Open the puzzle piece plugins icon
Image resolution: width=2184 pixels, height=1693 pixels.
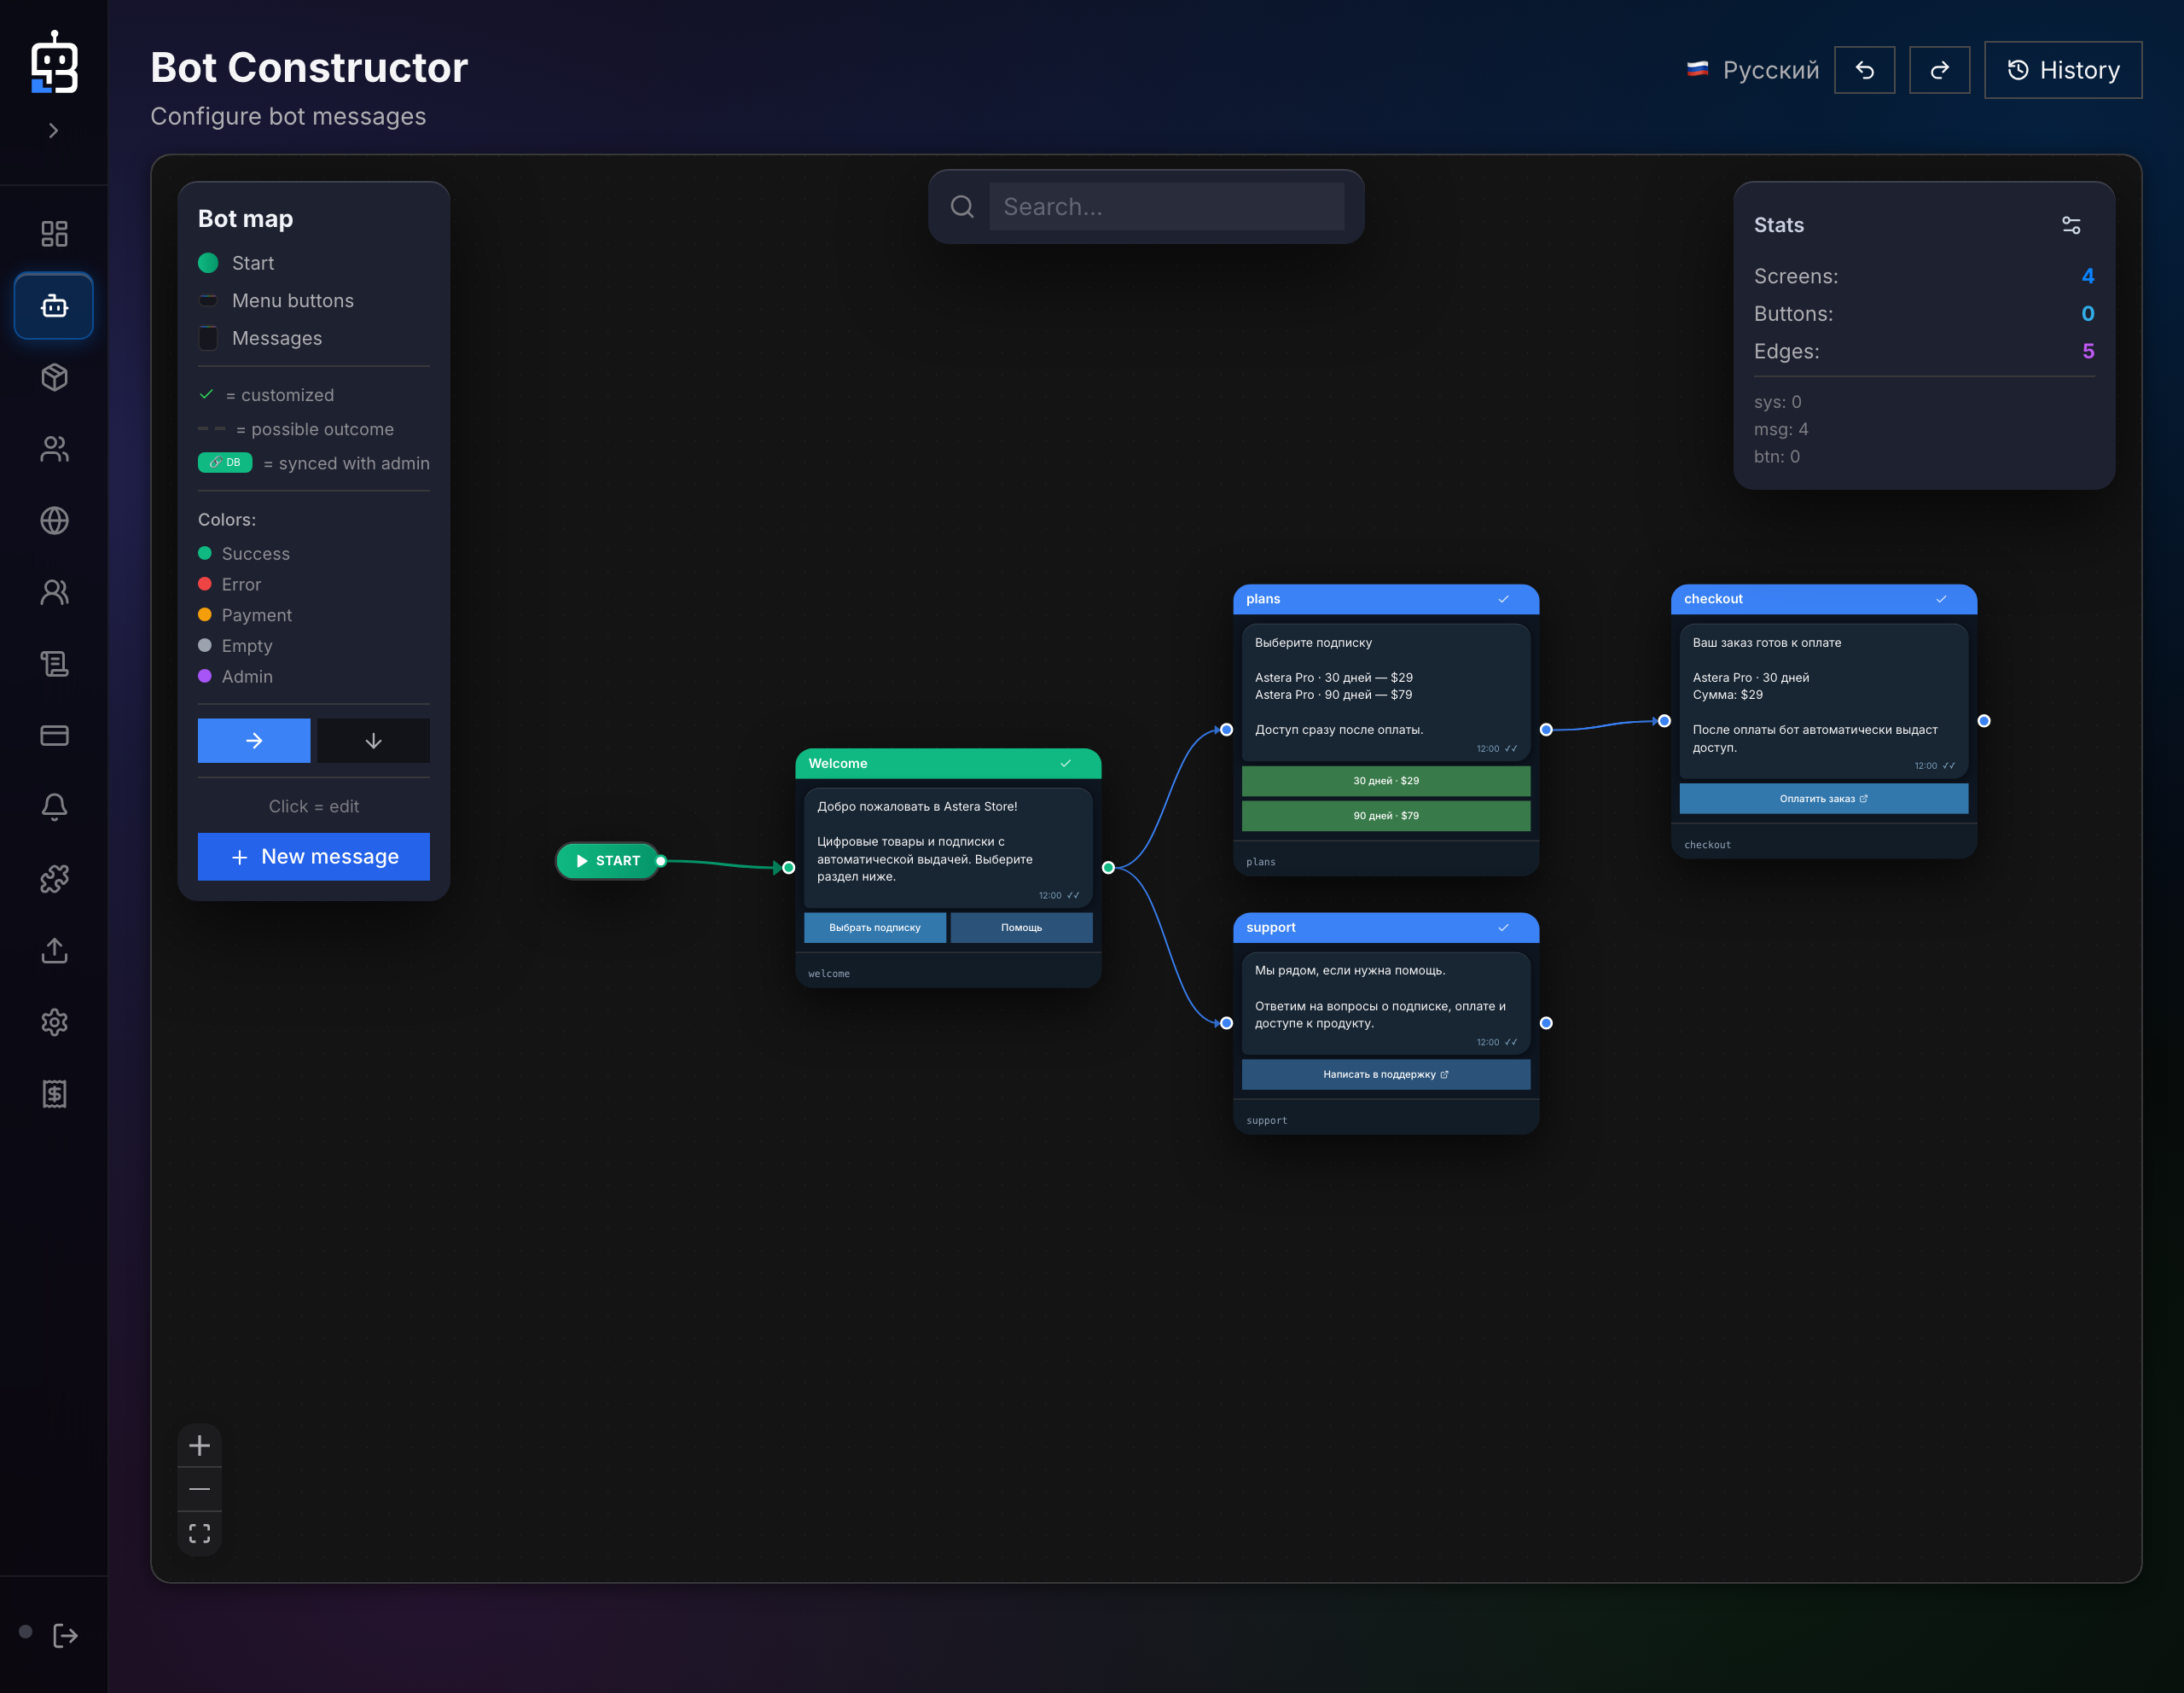[54, 879]
